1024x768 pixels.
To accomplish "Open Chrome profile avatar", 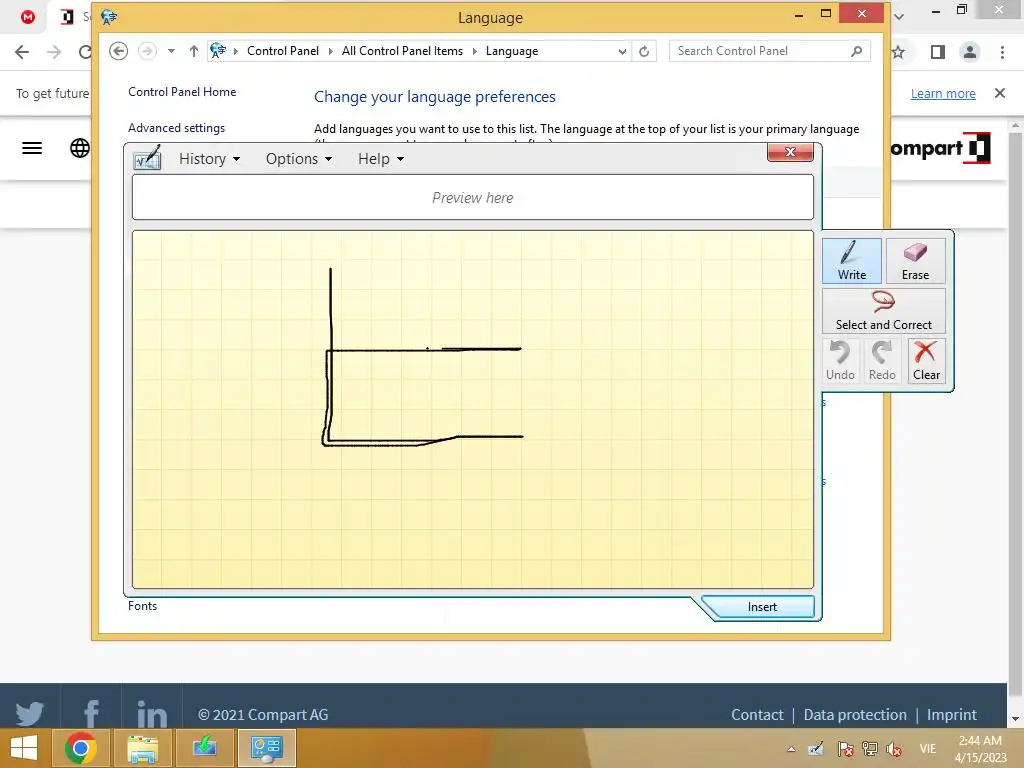I will point(970,52).
